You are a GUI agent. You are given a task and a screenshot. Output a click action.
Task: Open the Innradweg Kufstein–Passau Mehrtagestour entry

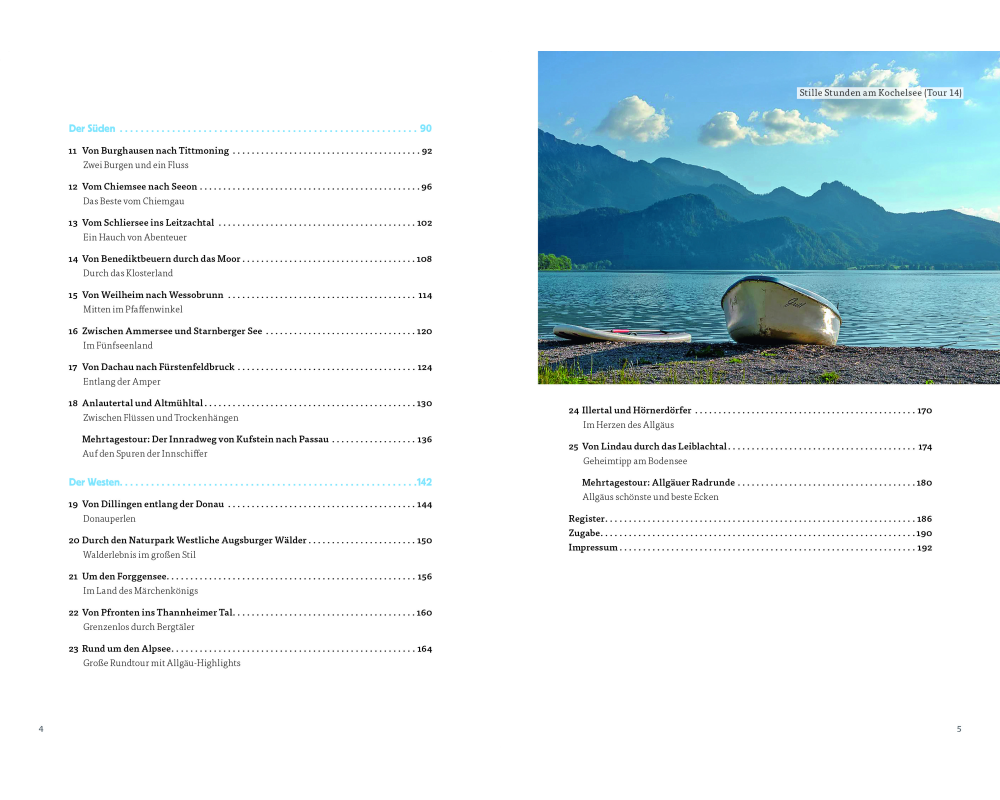coord(205,439)
